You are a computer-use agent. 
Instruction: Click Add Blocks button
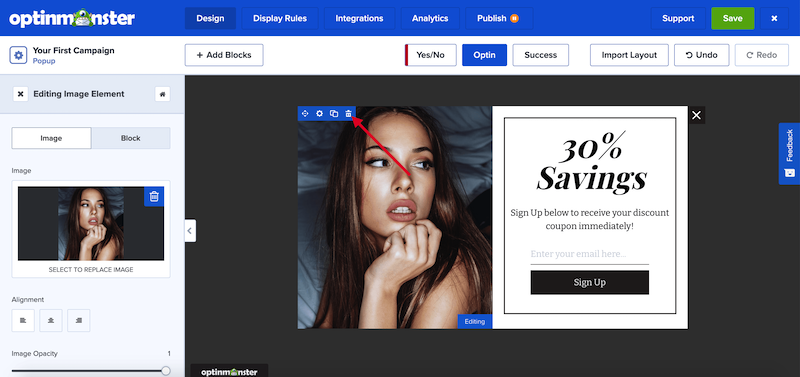(x=224, y=55)
